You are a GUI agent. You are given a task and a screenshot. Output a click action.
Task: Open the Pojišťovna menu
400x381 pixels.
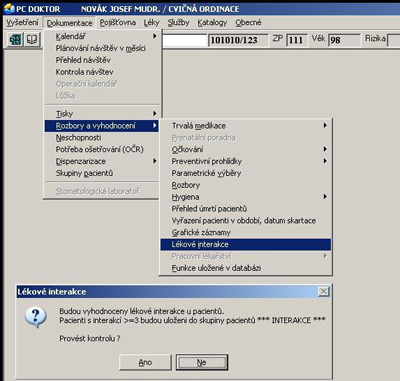tap(118, 23)
